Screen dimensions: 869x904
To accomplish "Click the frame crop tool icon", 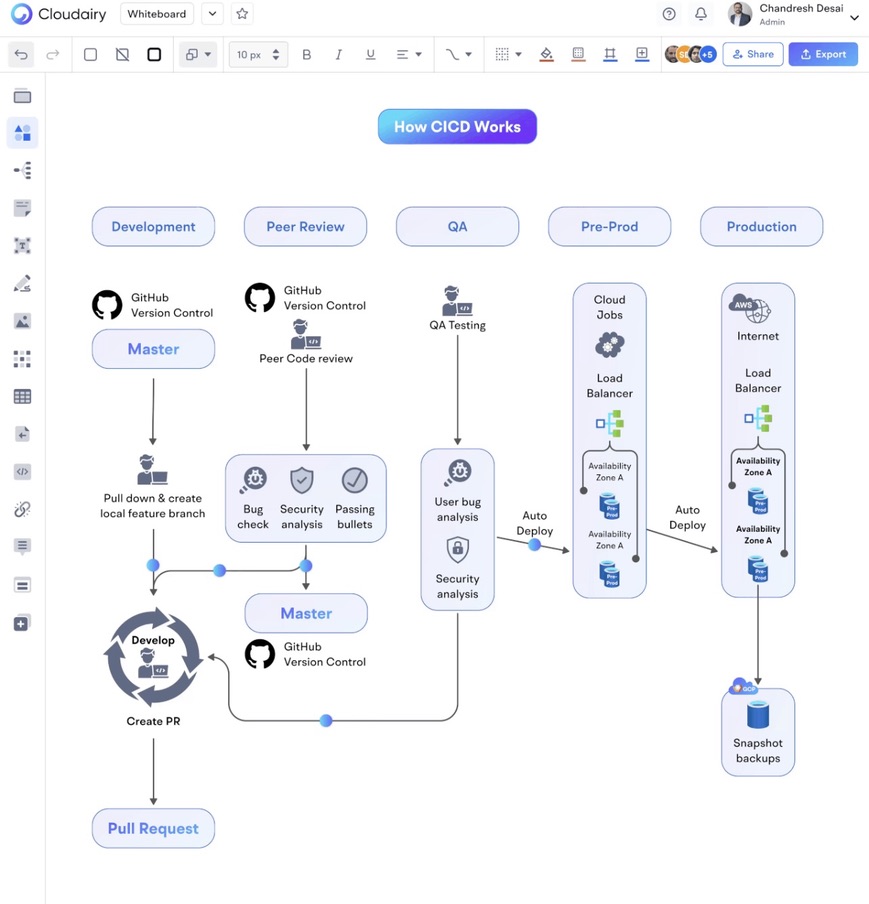I will pos(610,55).
